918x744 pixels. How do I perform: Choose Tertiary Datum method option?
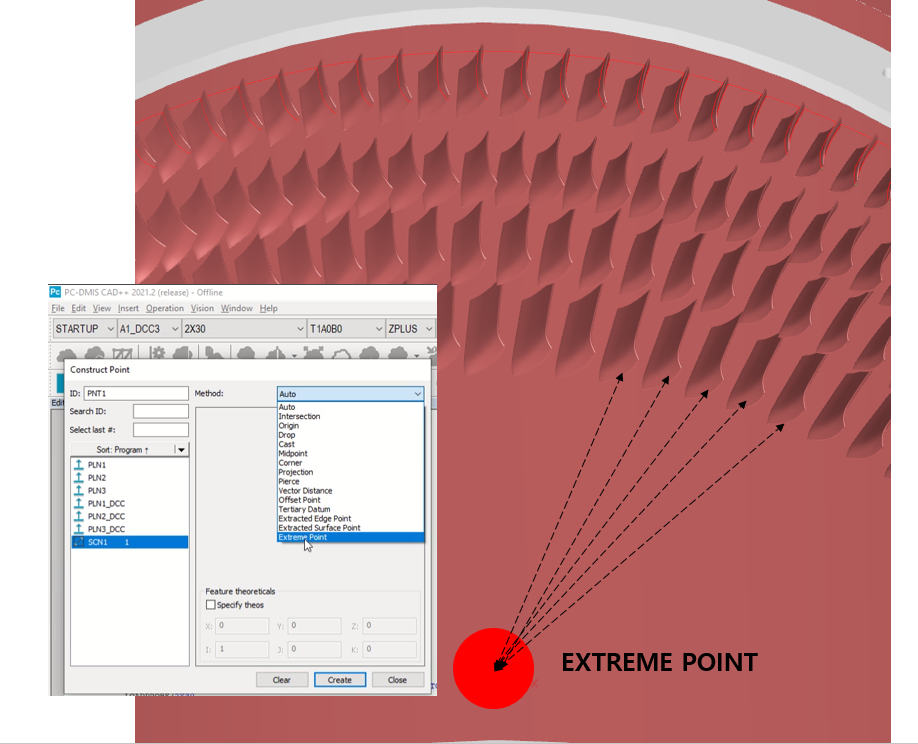pyautogui.click(x=350, y=509)
